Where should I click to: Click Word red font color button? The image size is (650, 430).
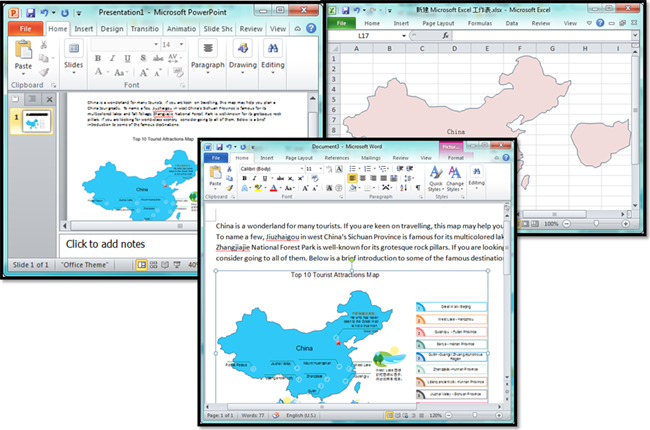(273, 188)
